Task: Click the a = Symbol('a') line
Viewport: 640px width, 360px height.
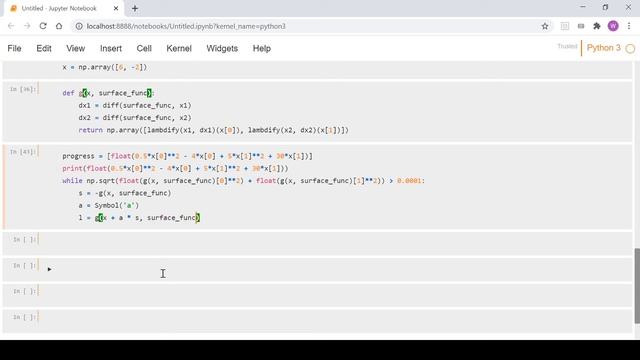Action: tap(109, 205)
